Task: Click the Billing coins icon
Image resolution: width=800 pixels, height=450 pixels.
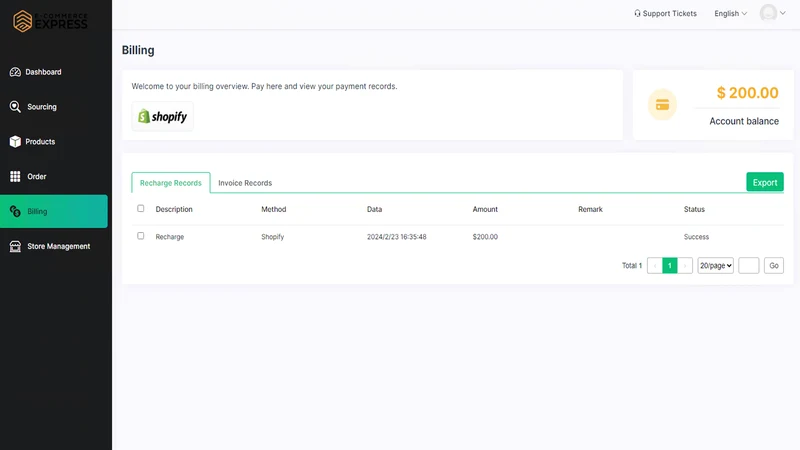Action: coord(15,211)
